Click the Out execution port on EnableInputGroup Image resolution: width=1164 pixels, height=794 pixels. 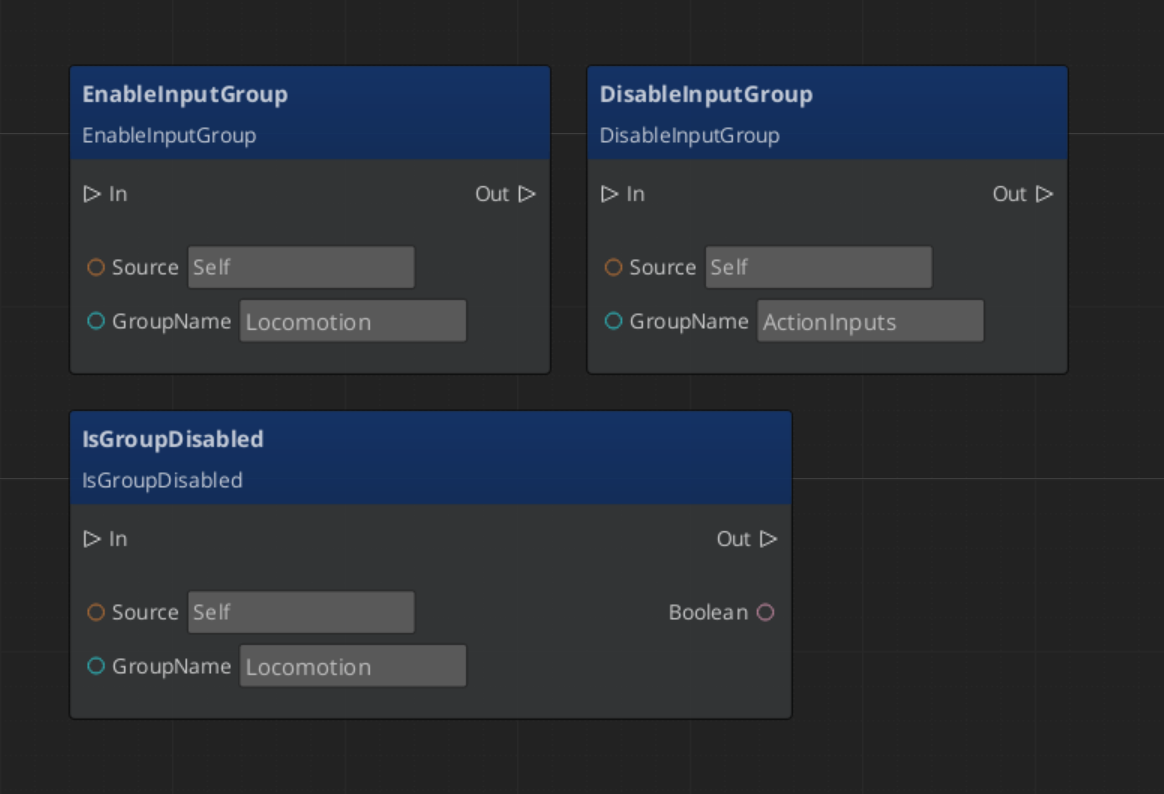(x=528, y=194)
